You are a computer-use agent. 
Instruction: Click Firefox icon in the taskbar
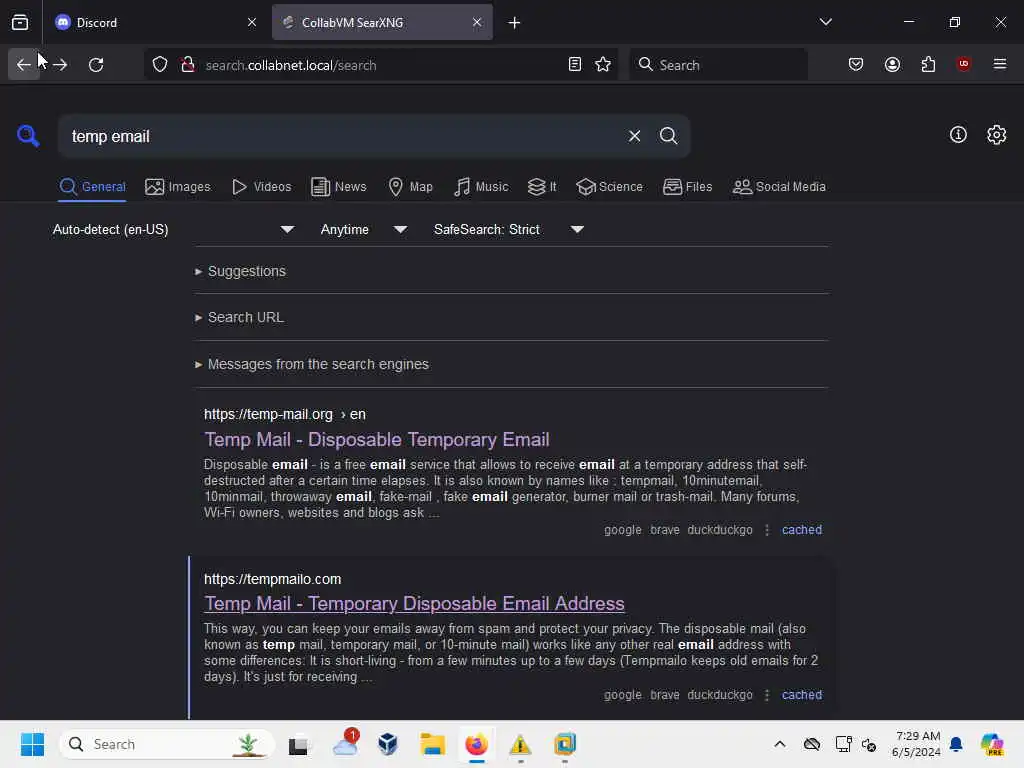[x=476, y=744]
